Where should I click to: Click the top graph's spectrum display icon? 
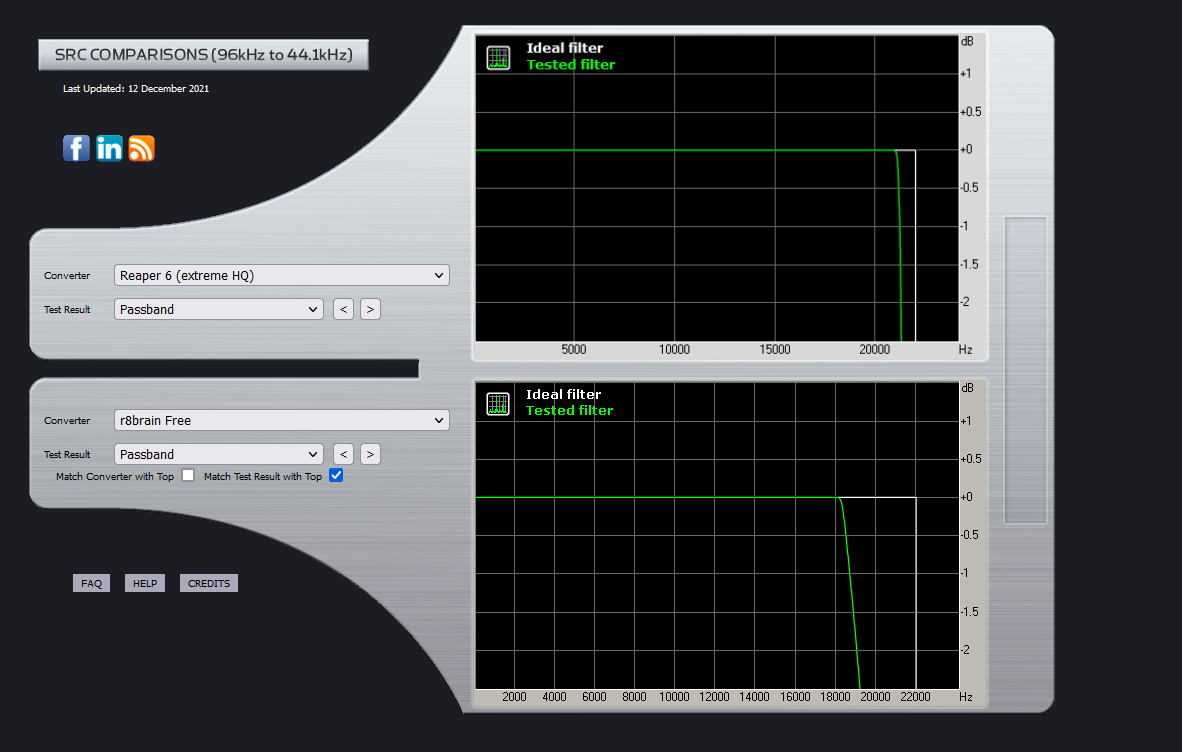point(498,57)
